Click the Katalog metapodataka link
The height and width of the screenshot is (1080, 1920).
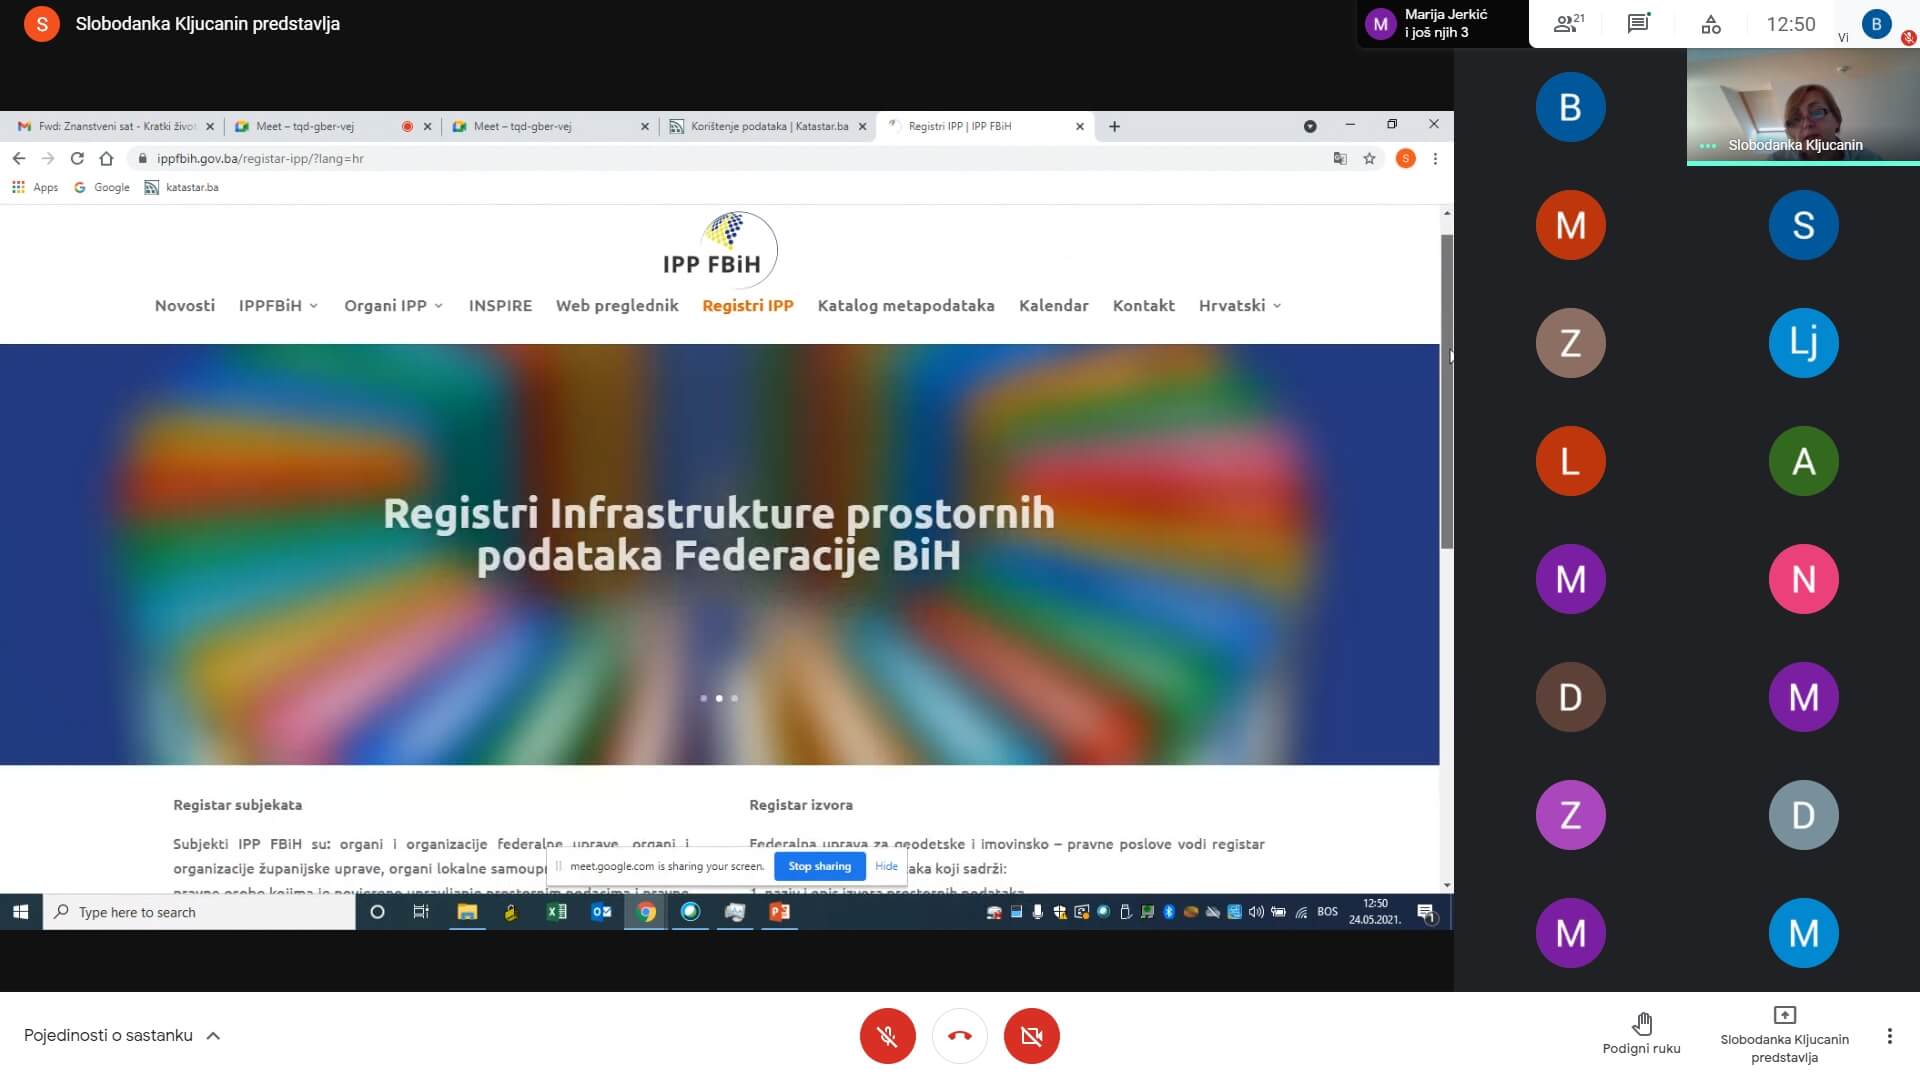tap(906, 305)
